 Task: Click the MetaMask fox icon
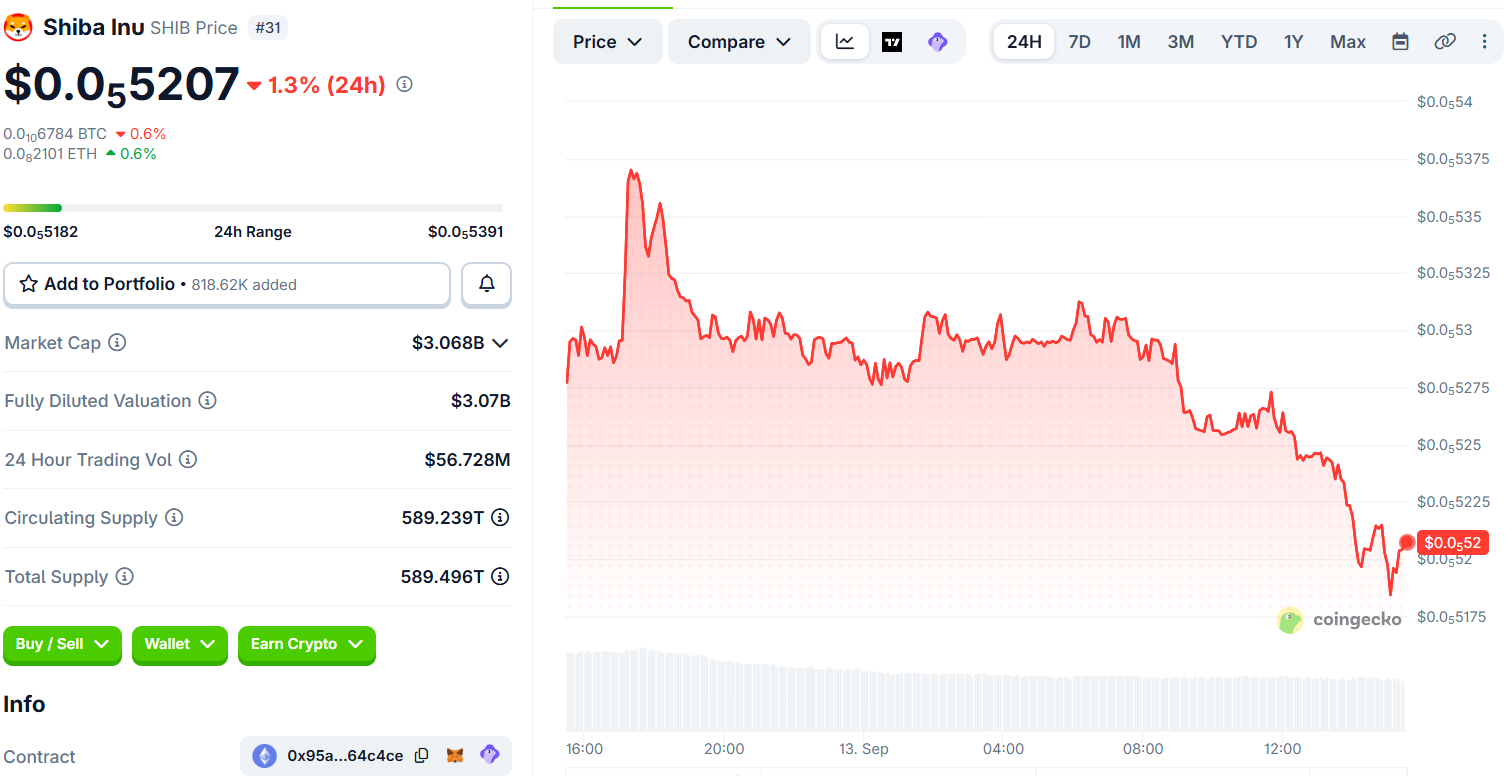pyautogui.click(x=455, y=756)
